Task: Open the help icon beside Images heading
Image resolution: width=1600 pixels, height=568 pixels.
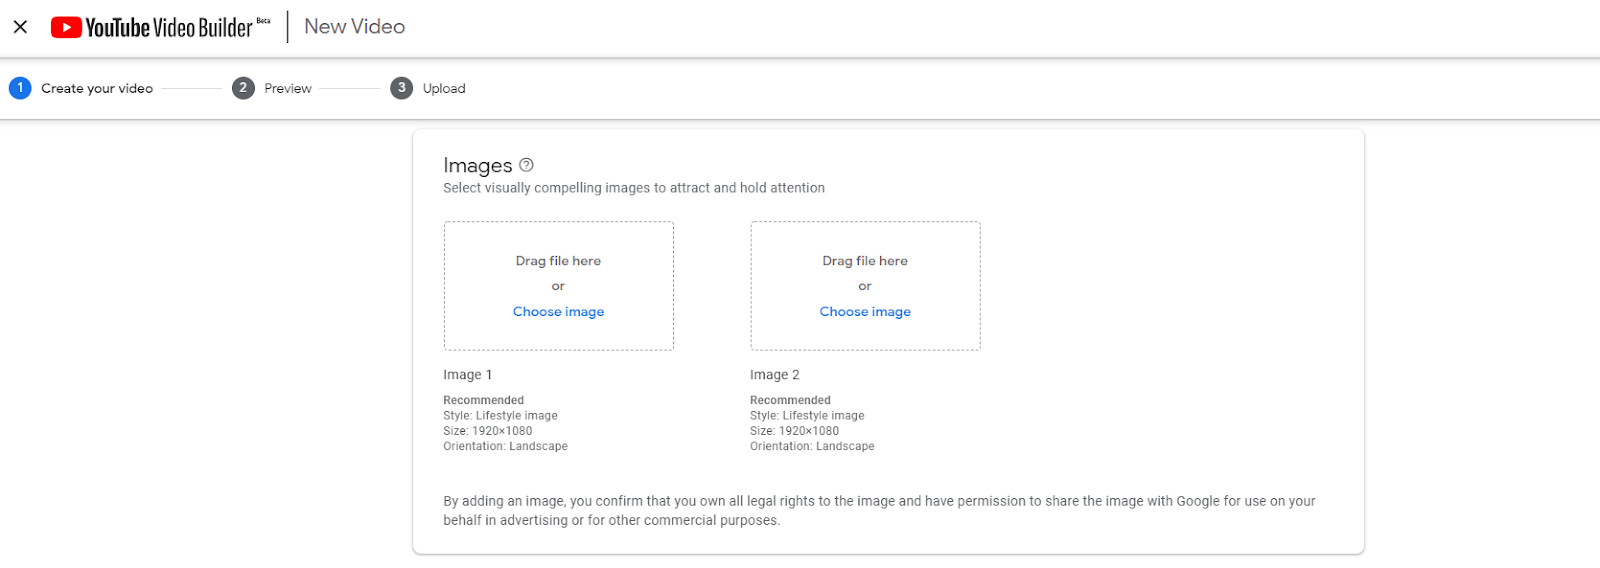Action: 526,165
